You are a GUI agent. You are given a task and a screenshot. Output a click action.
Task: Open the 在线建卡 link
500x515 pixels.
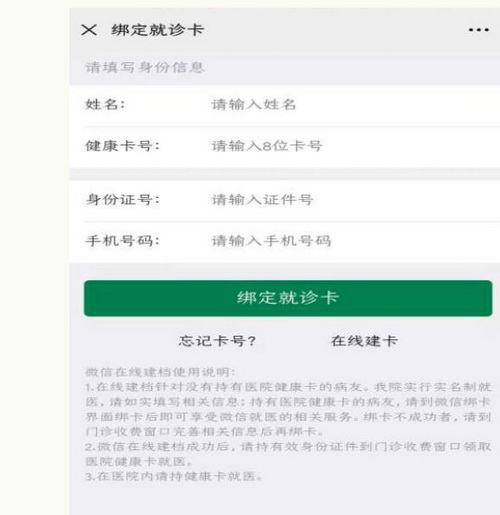pos(364,341)
